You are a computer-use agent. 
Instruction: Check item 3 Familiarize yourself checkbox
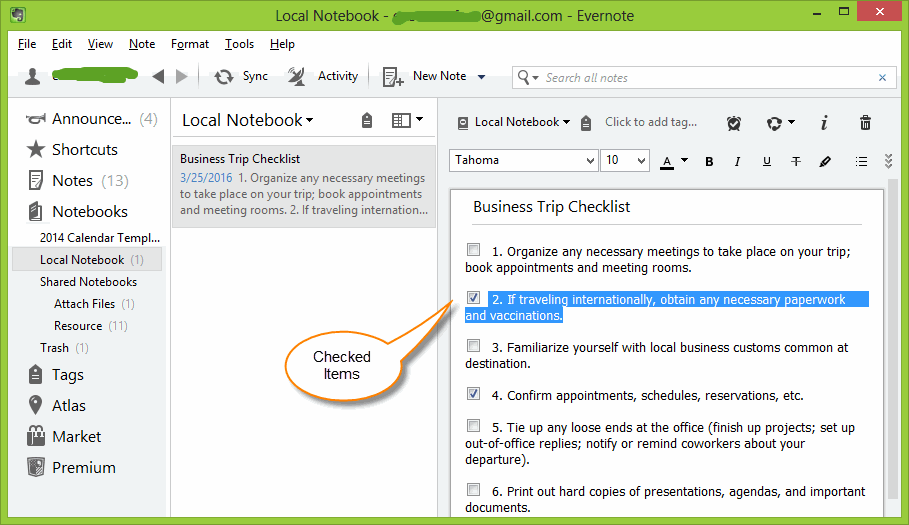point(474,346)
